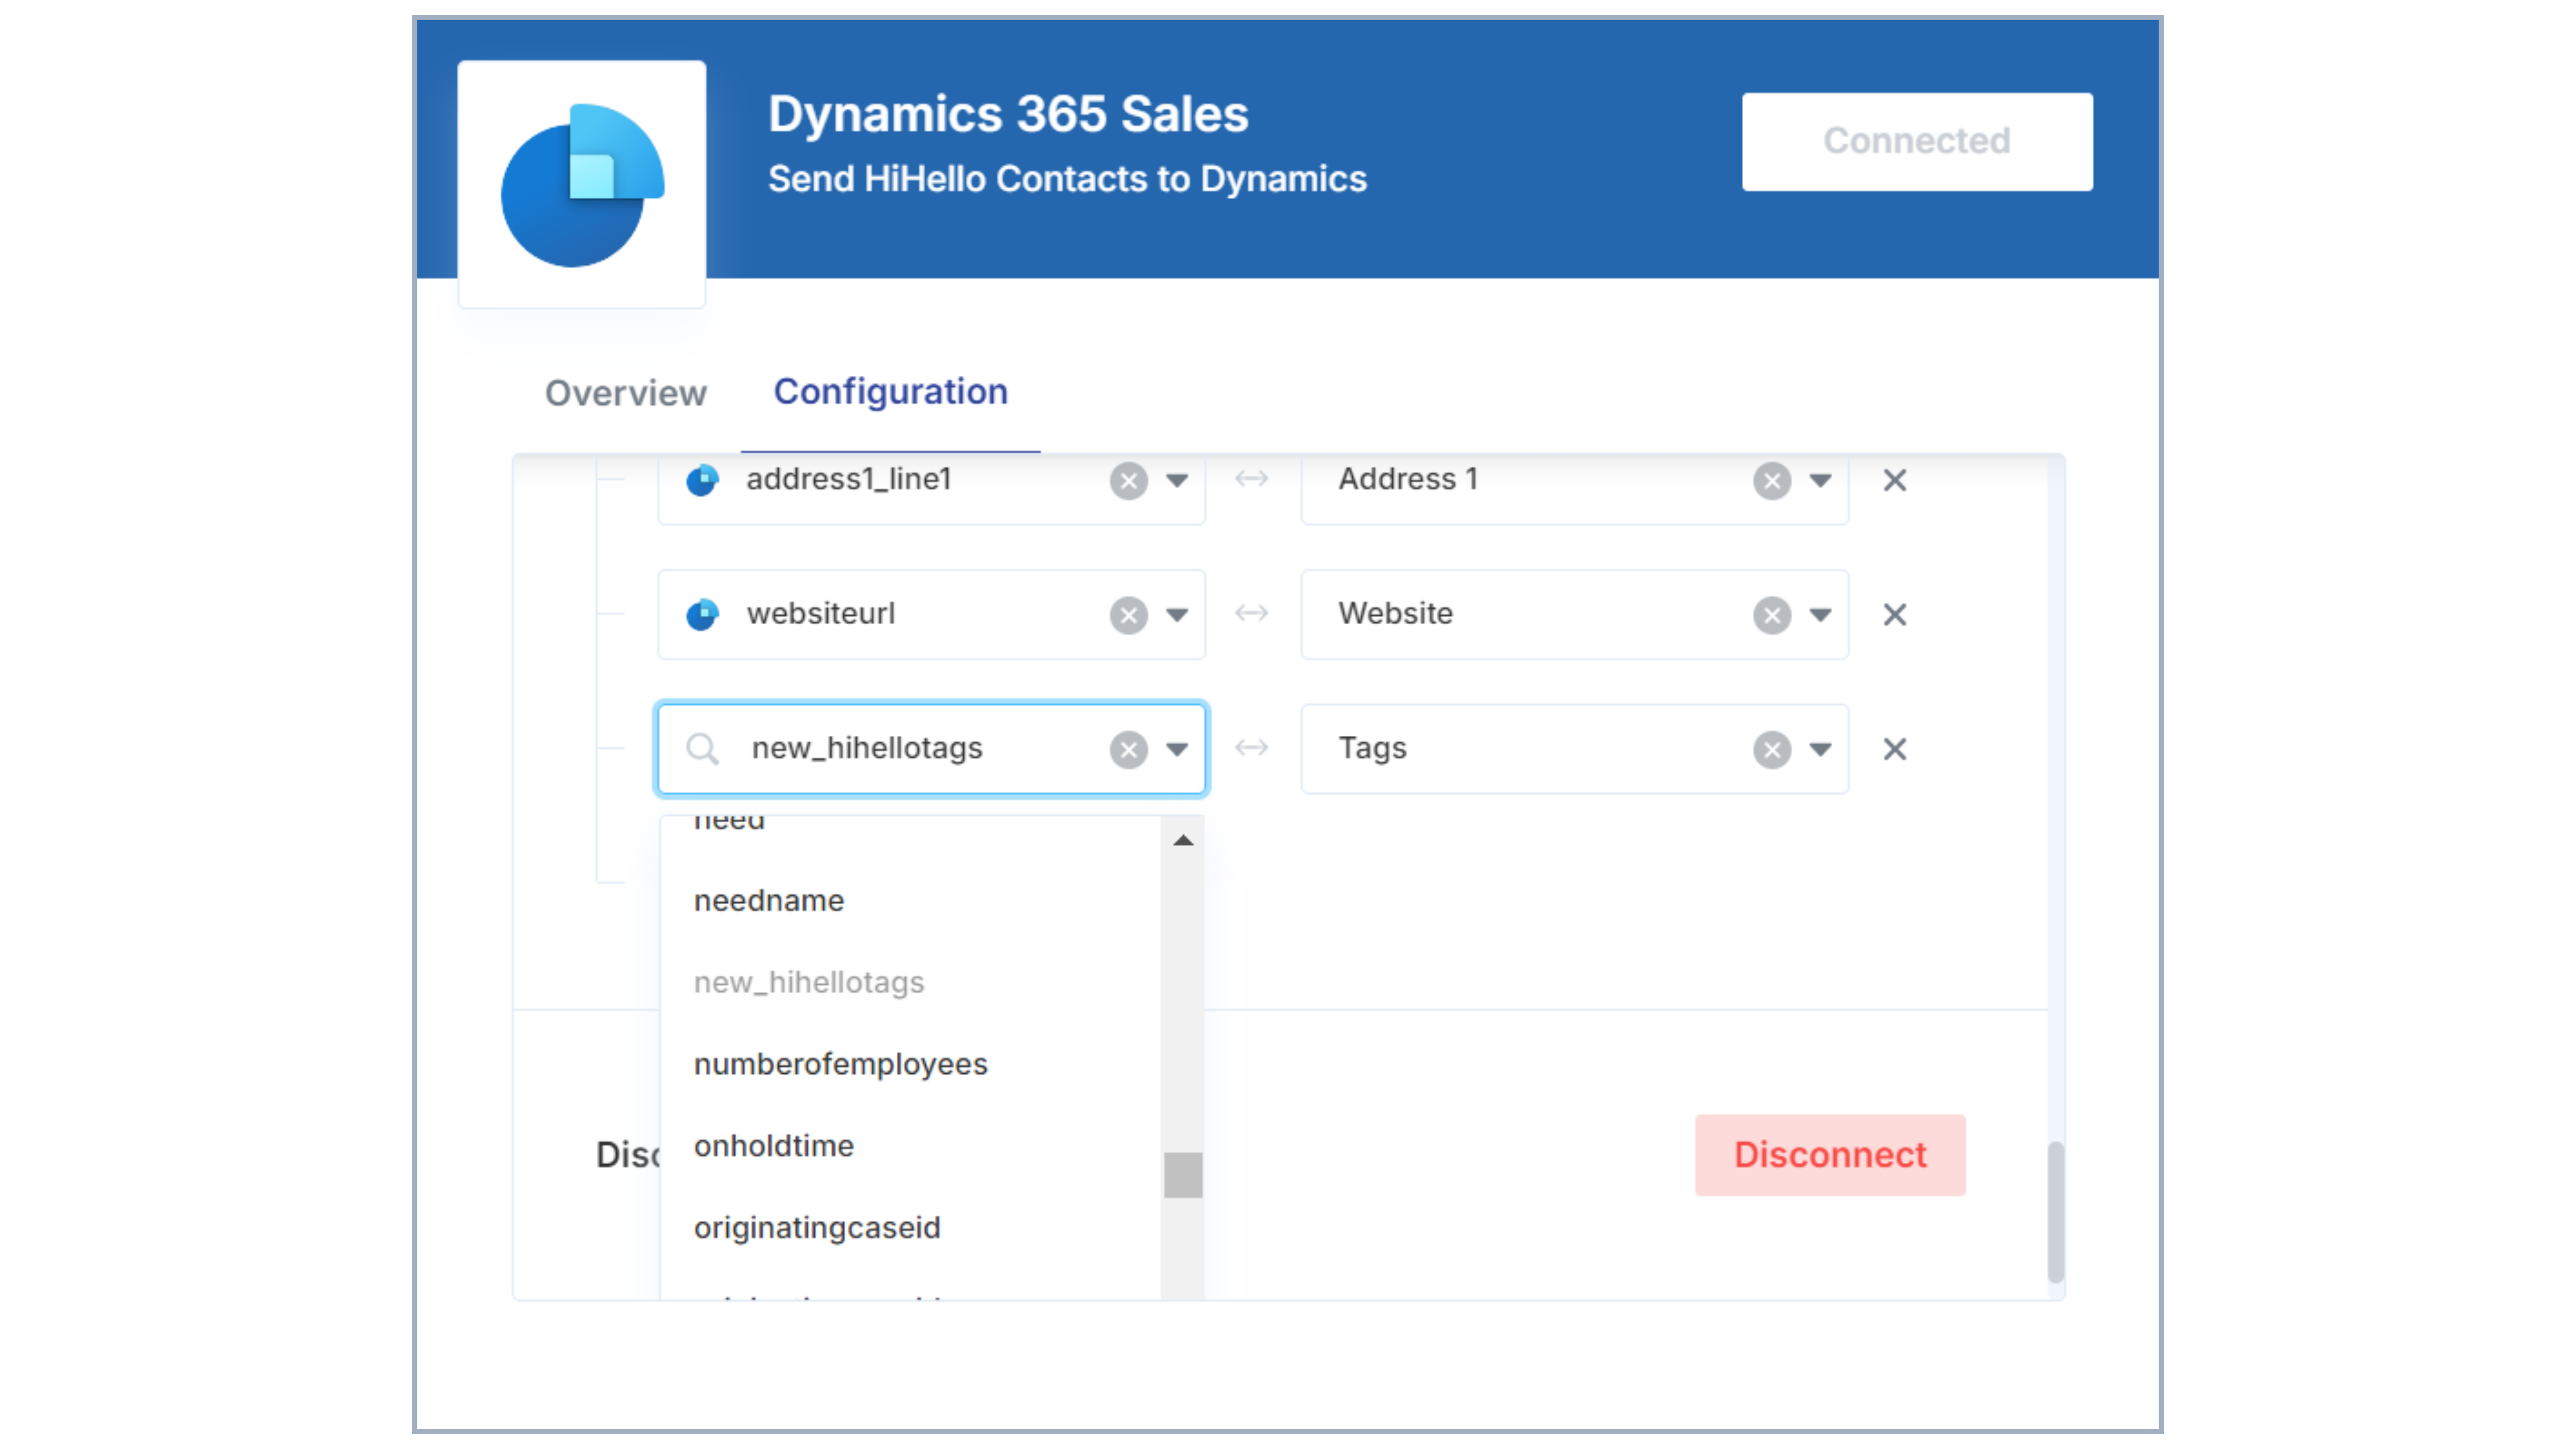Click the configuration panel scrollbar thumb

pyautogui.click(x=2055, y=1212)
